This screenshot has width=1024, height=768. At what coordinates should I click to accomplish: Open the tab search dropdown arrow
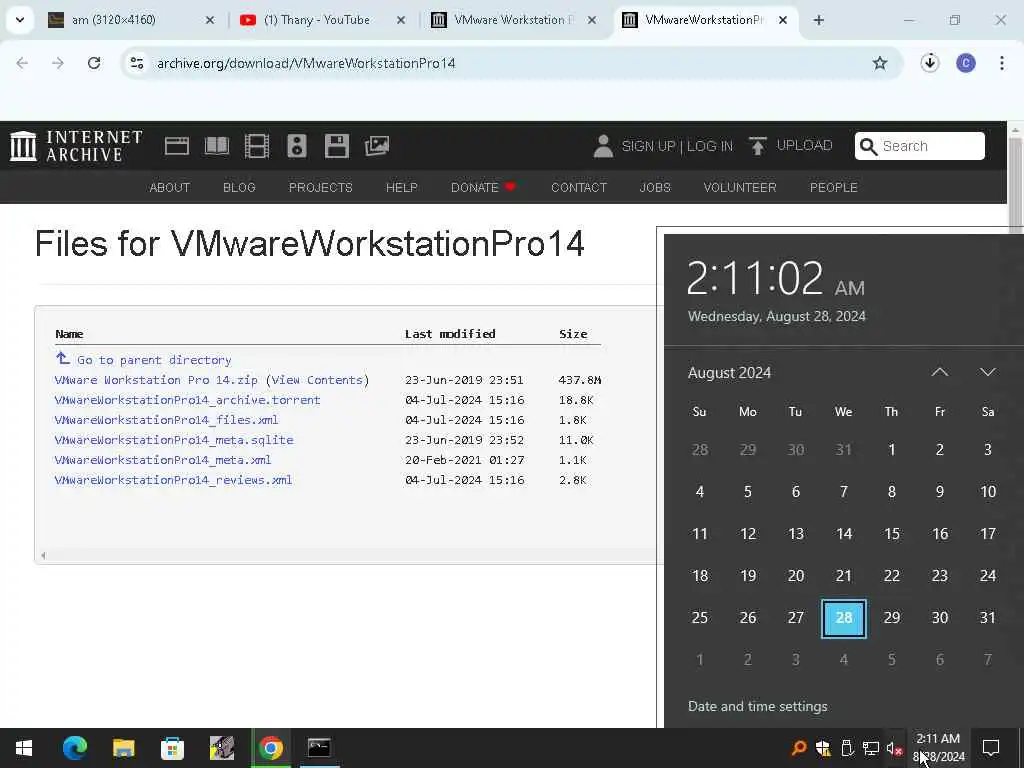pyautogui.click(x=20, y=20)
